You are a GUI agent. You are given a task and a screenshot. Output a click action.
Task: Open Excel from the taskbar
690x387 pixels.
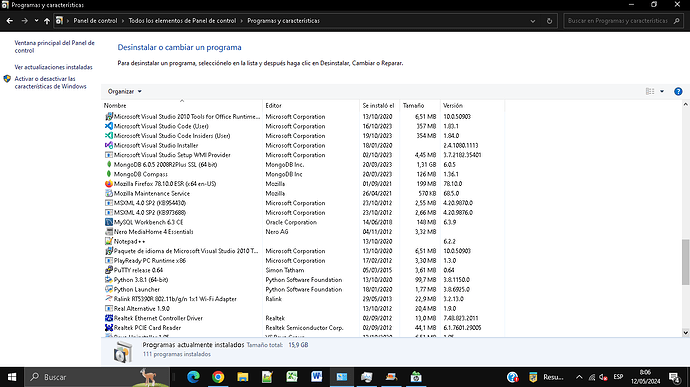point(292,377)
